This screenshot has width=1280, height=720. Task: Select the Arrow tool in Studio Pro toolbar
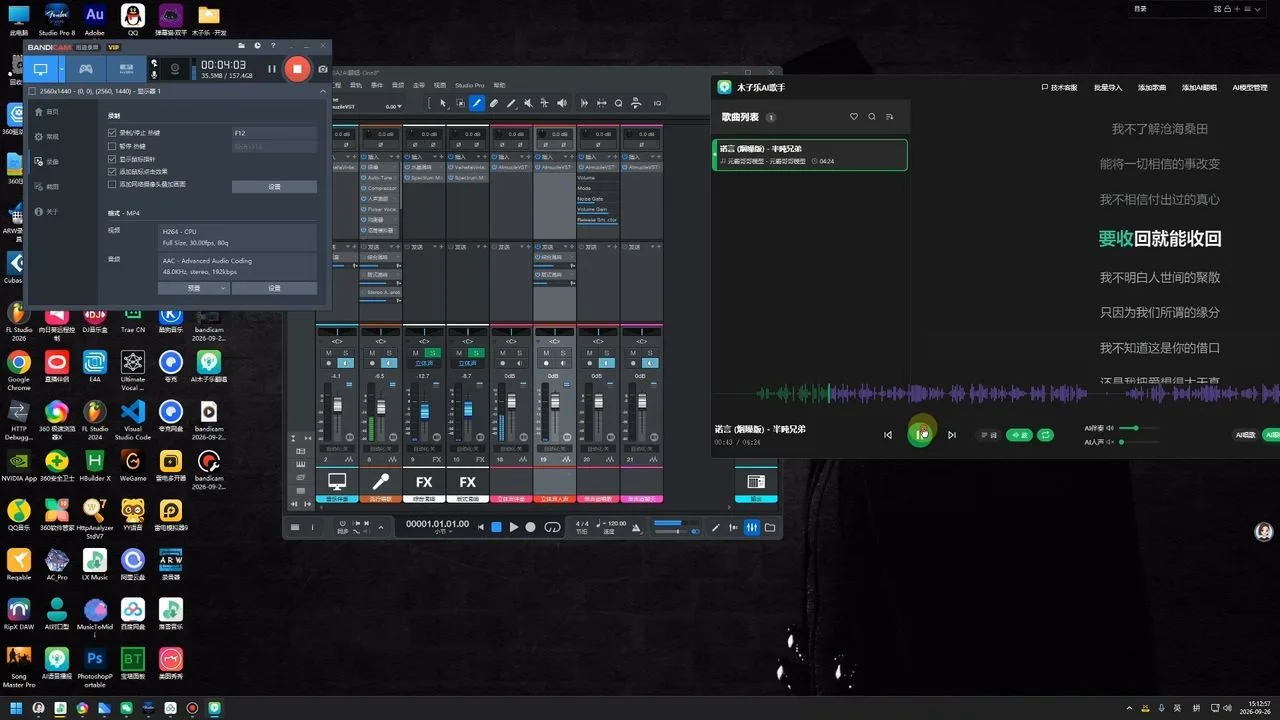(x=443, y=103)
